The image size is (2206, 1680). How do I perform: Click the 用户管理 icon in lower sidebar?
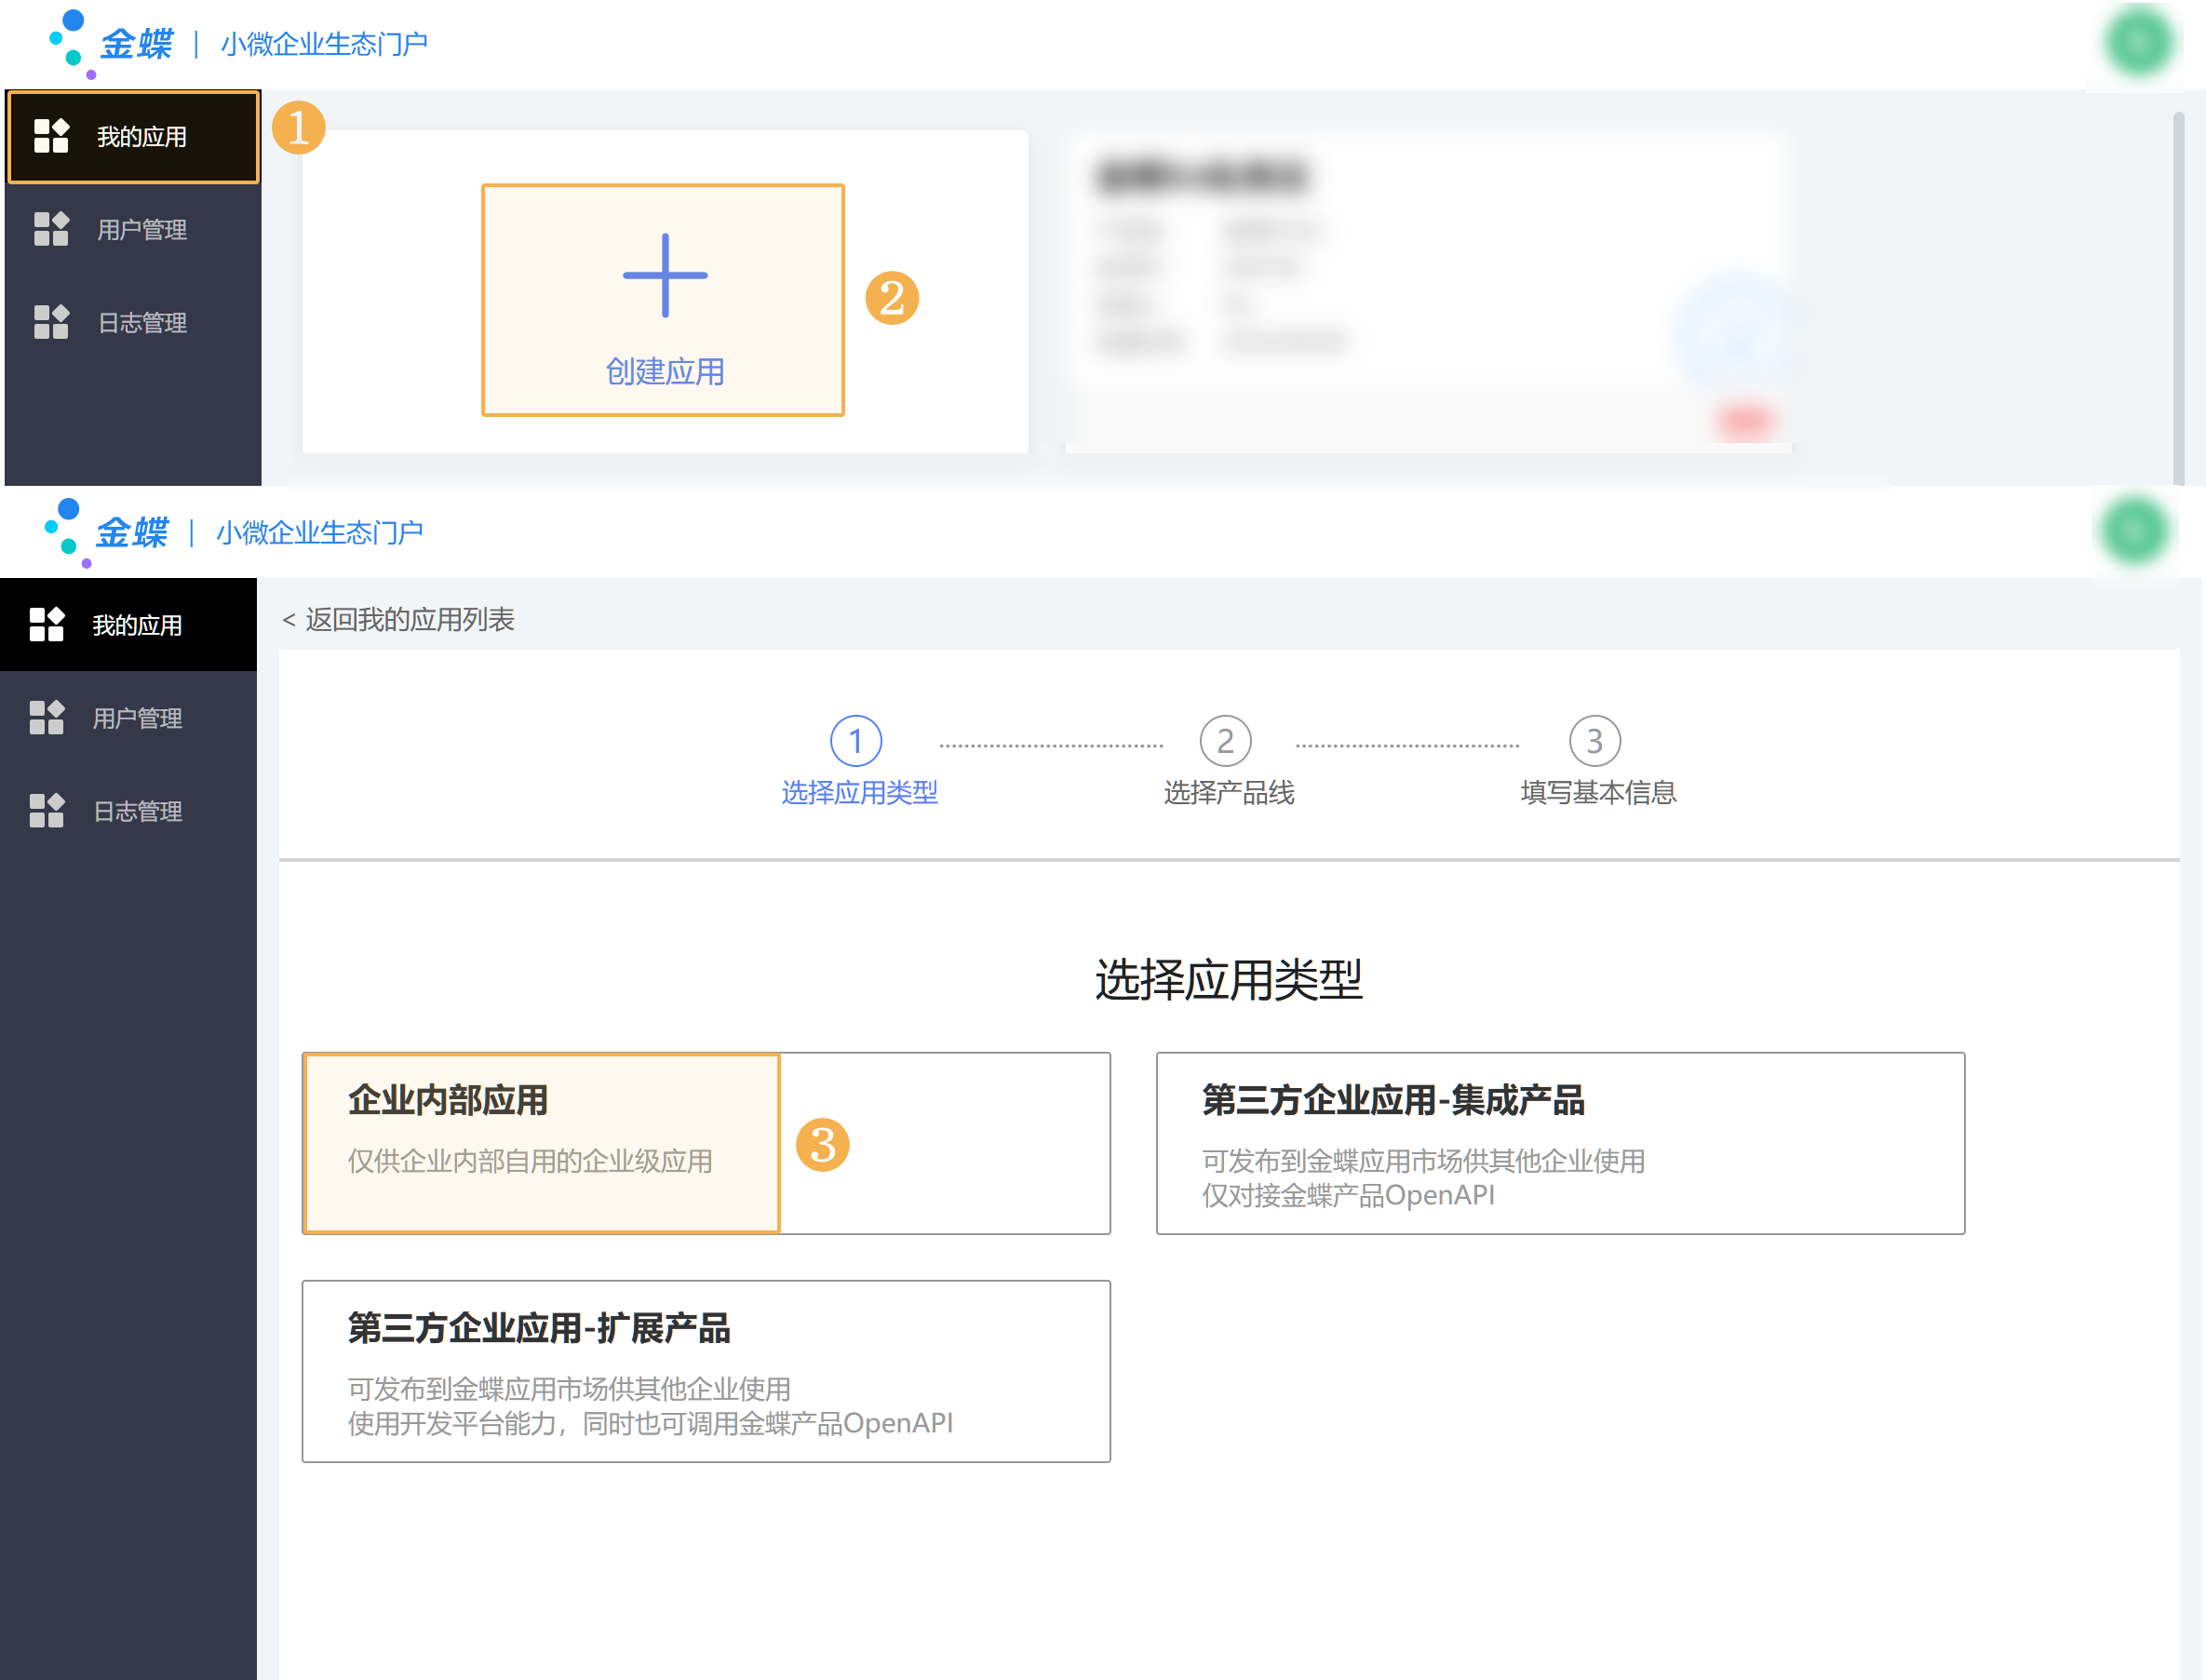[47, 717]
